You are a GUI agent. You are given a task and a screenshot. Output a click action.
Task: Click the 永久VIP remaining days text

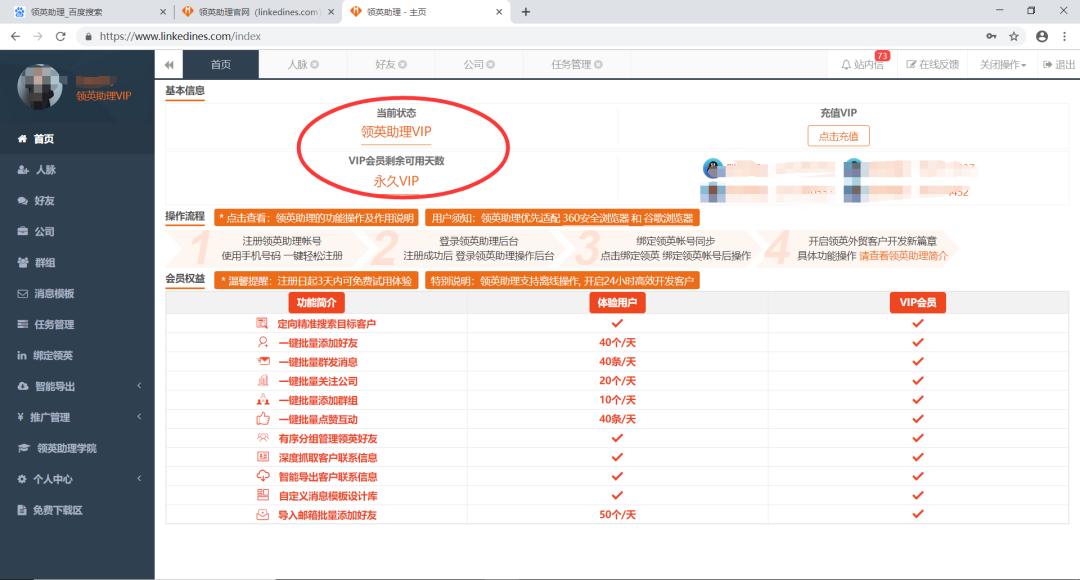coord(396,181)
